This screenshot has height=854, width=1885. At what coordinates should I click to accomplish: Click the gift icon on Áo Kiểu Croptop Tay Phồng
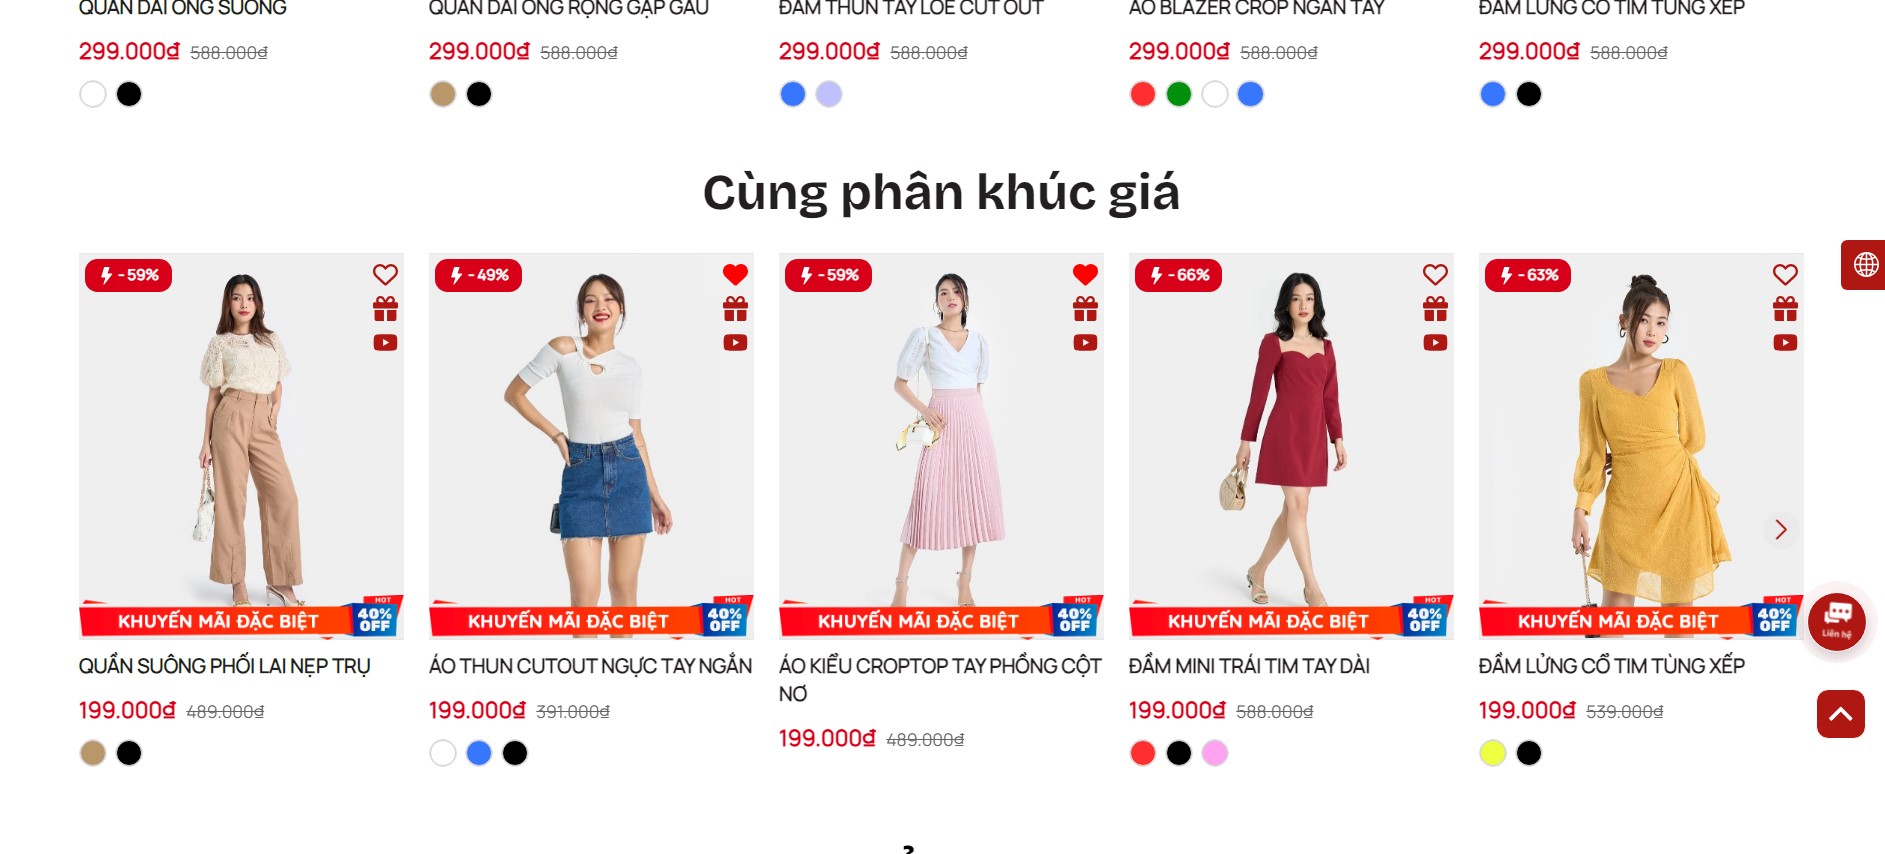(1085, 309)
